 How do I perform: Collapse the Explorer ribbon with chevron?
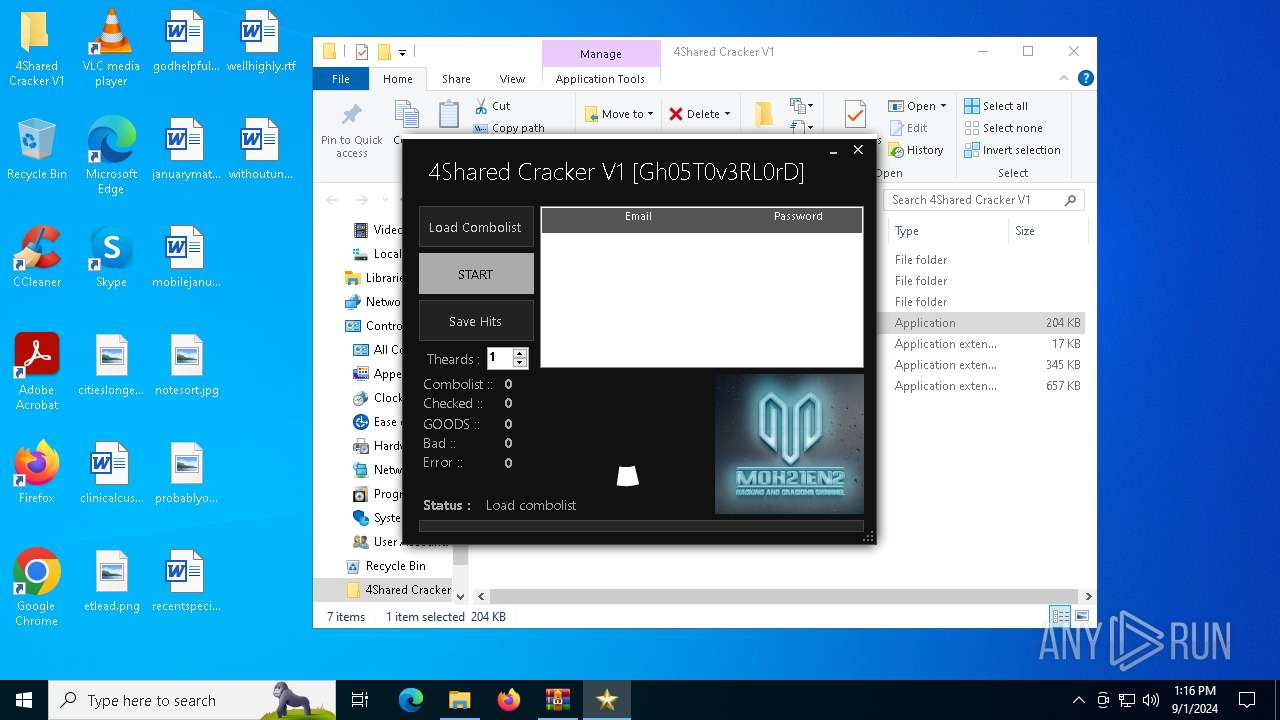pos(1064,78)
